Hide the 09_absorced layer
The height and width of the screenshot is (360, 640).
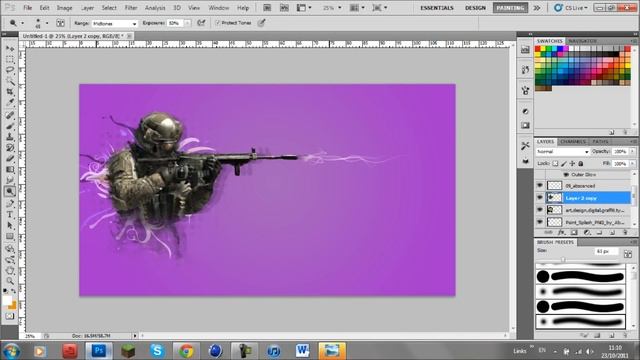pyautogui.click(x=540, y=186)
